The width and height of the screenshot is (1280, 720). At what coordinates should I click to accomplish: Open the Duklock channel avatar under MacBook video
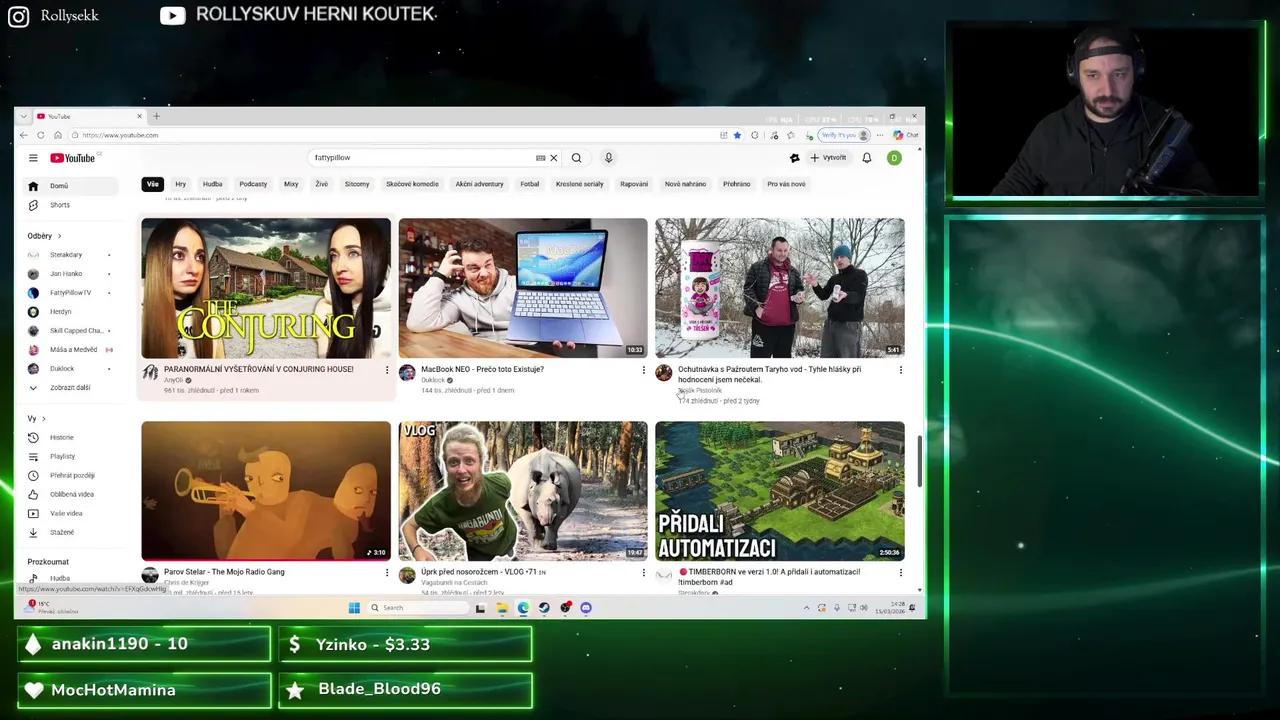(407, 373)
